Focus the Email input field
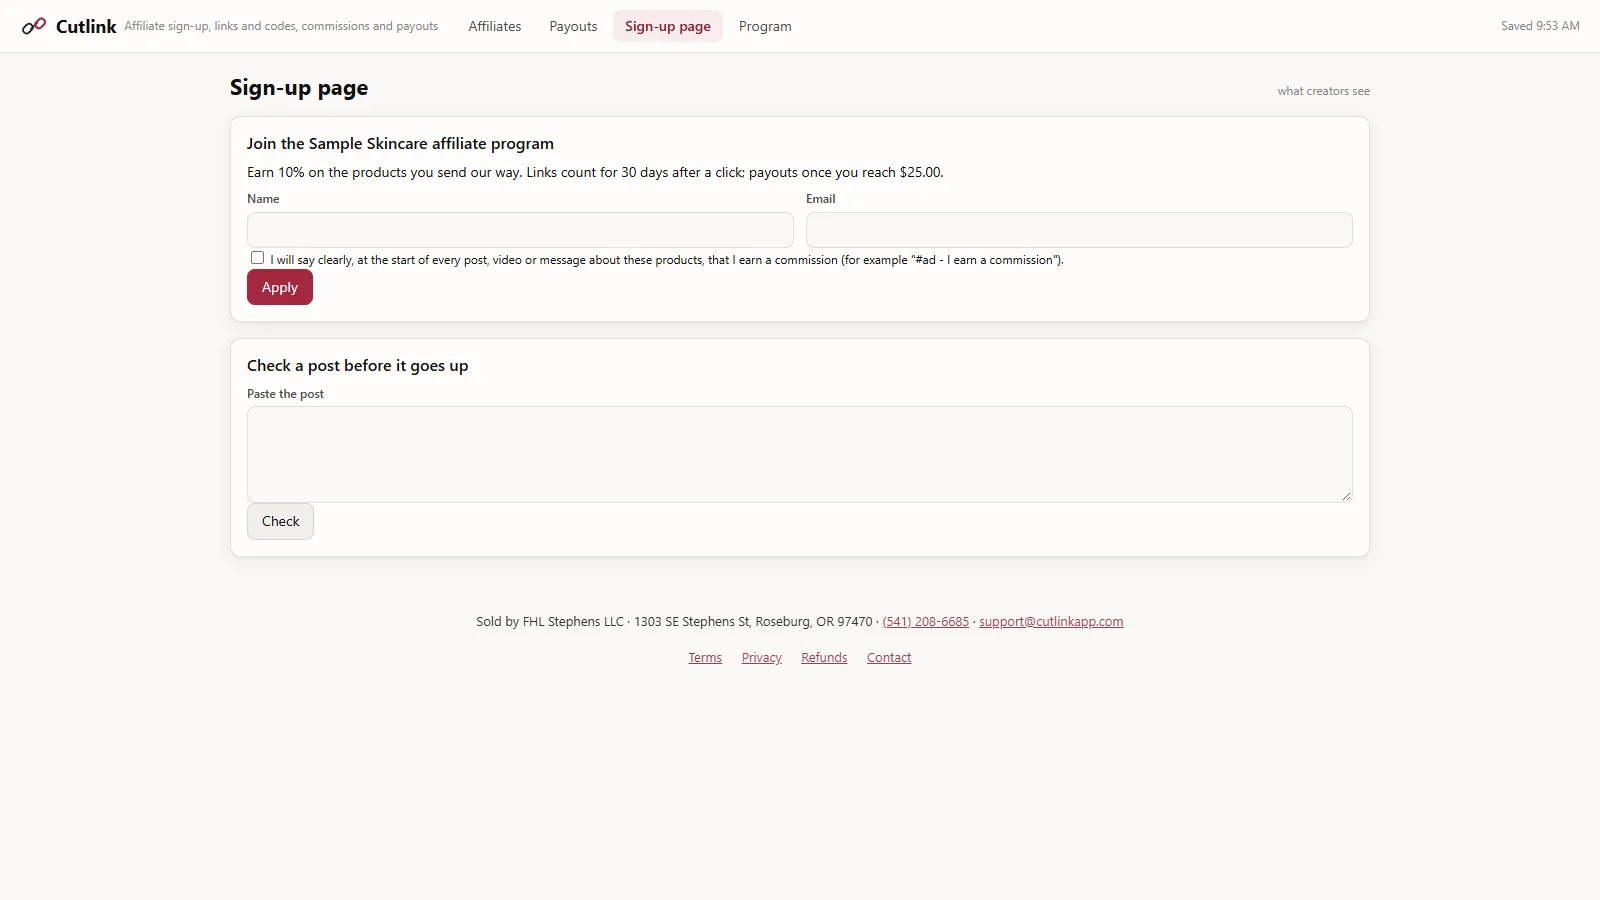 (1079, 230)
